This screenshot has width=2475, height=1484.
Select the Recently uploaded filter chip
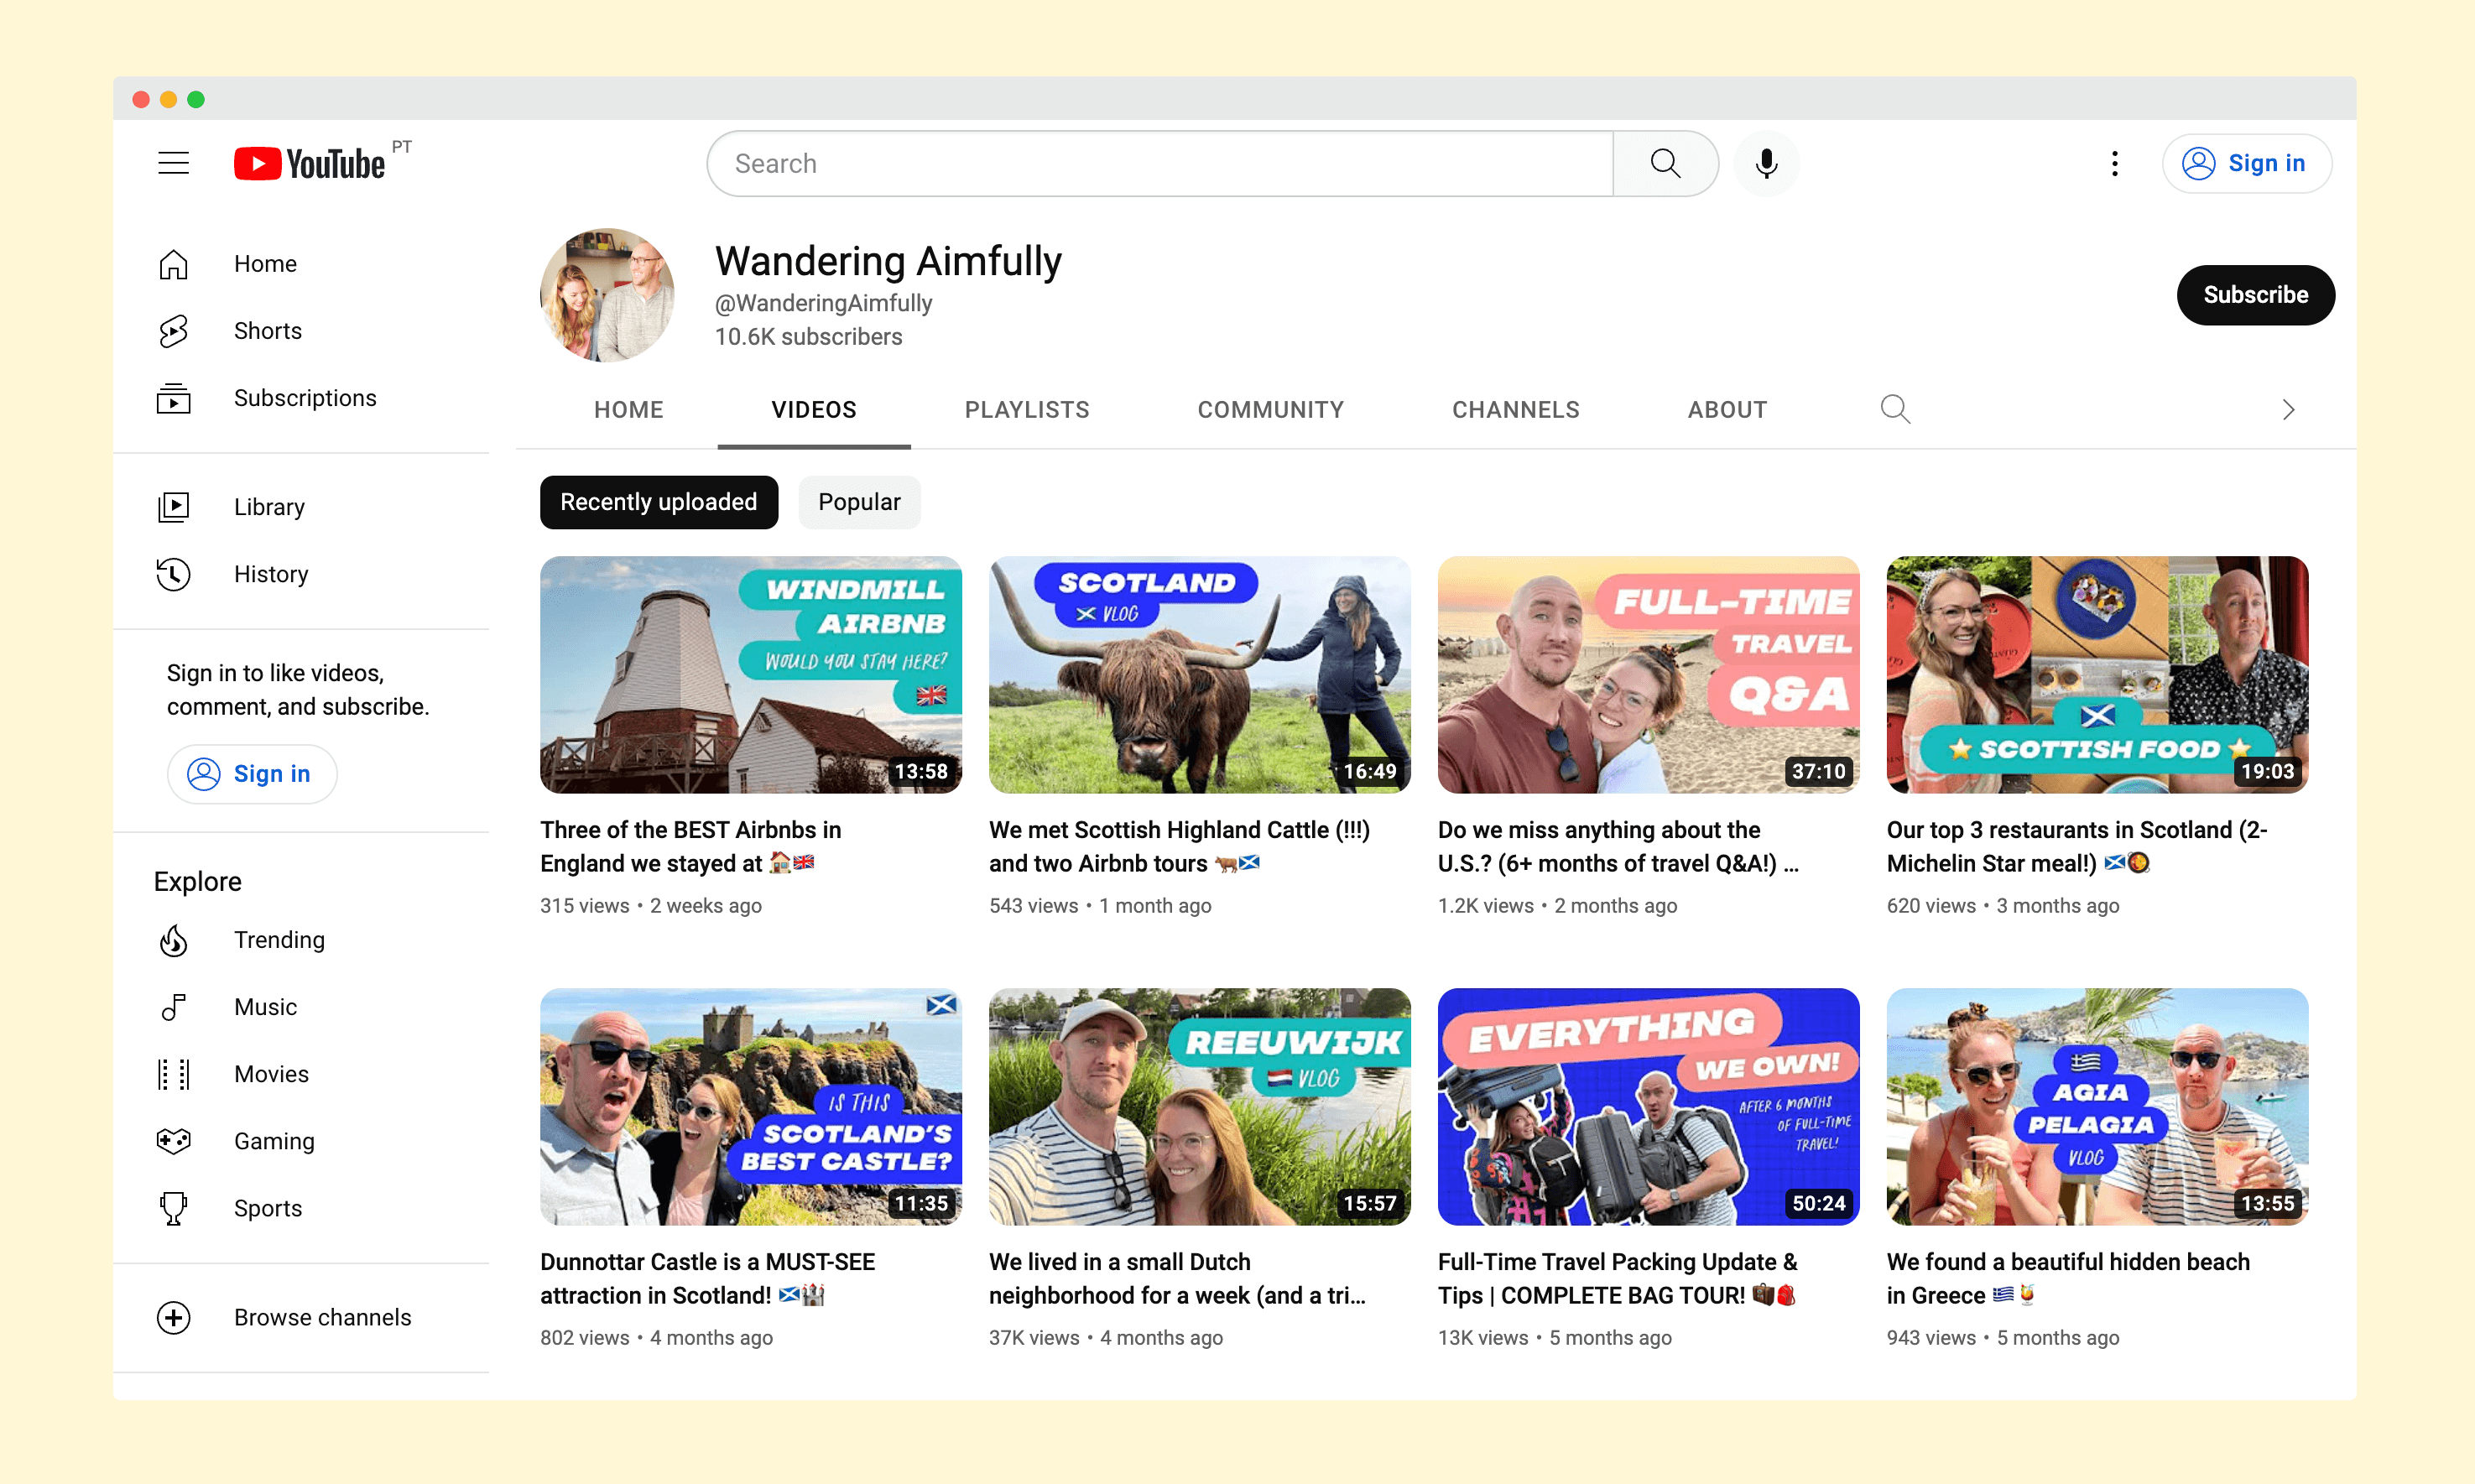[x=658, y=502]
